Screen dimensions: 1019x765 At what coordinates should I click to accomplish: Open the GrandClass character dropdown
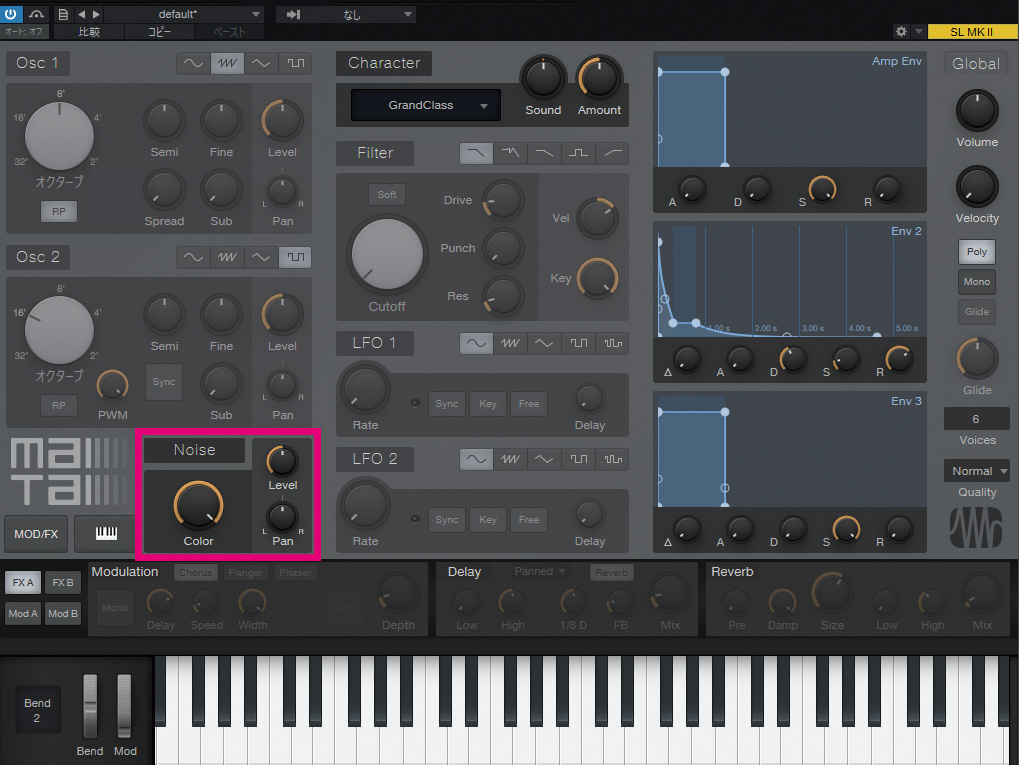[x=426, y=105]
